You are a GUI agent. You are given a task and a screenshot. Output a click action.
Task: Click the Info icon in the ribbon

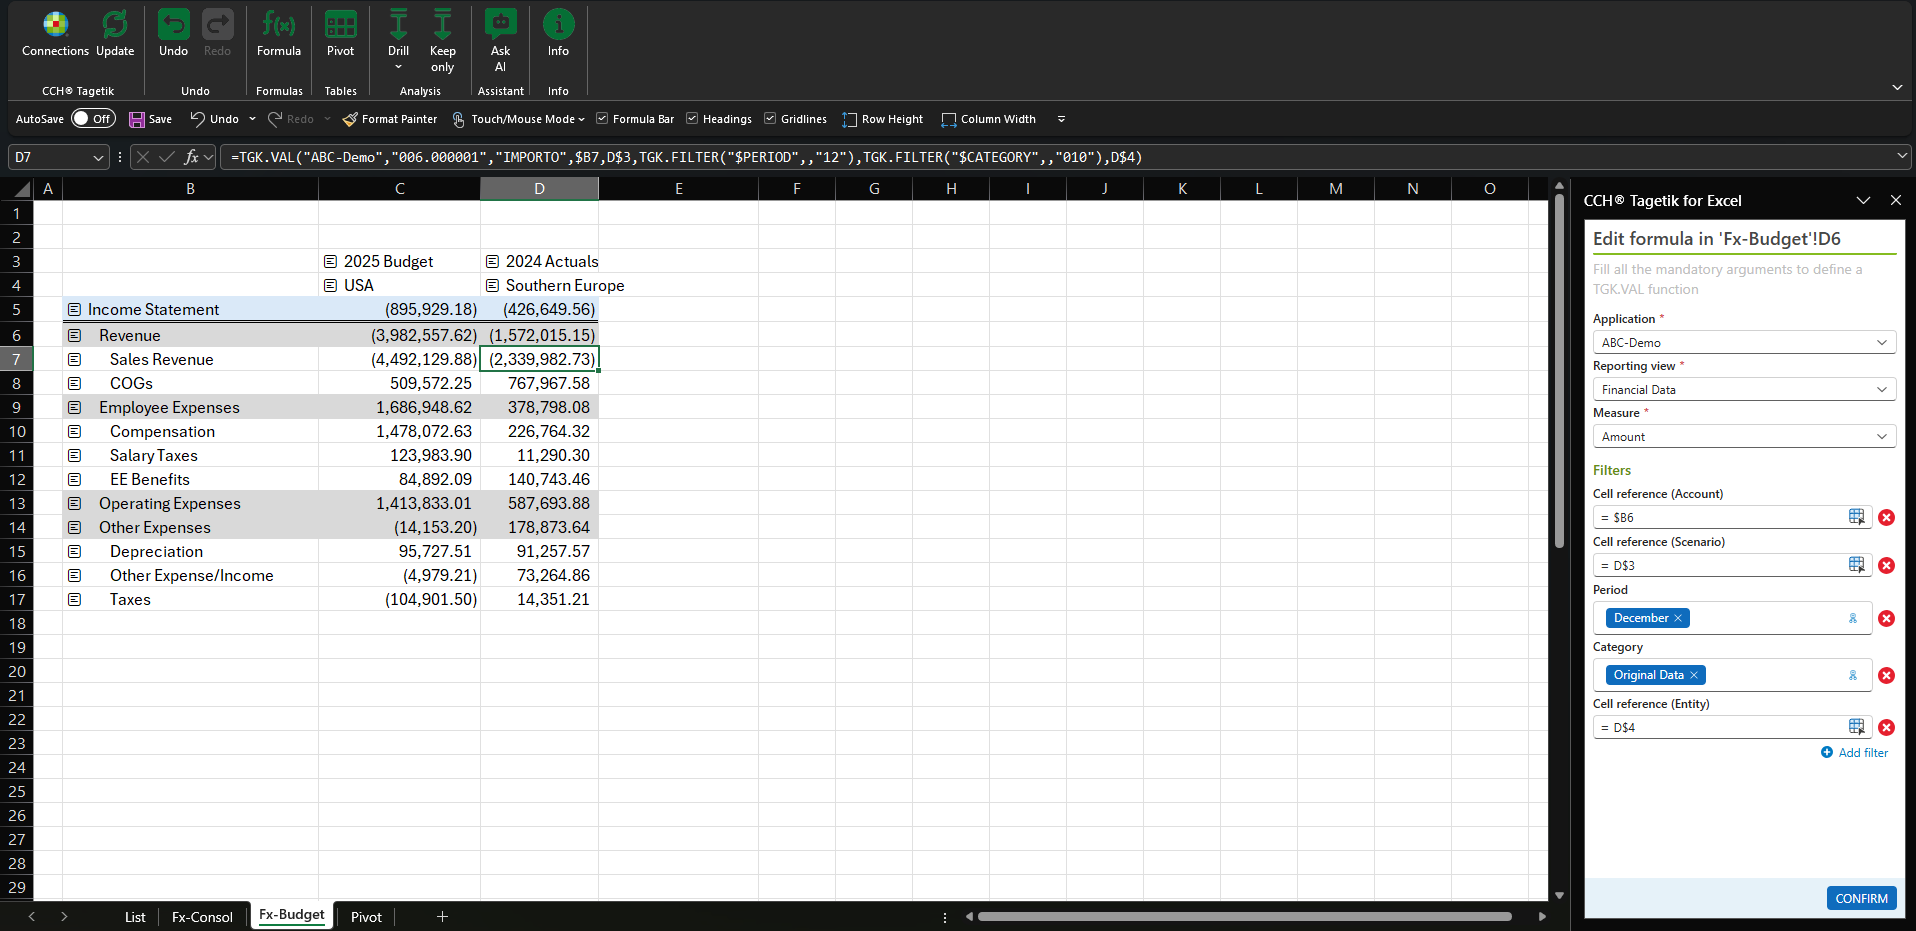point(558,25)
